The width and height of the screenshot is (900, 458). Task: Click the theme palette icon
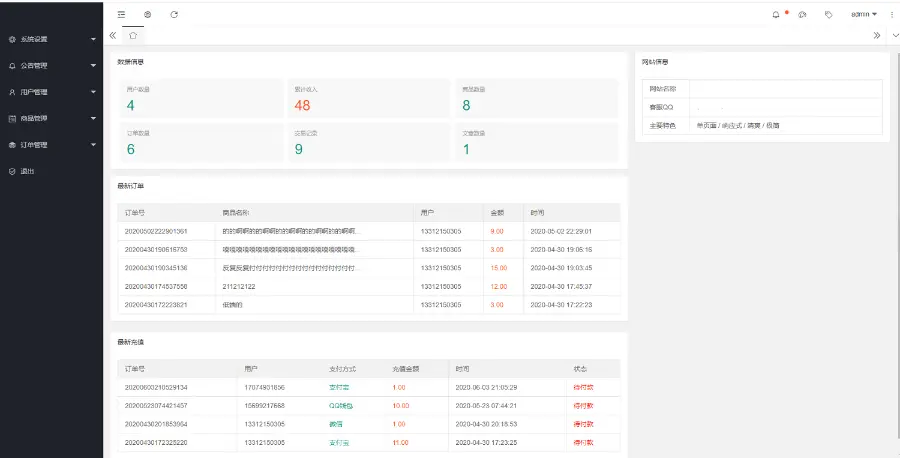click(x=802, y=15)
